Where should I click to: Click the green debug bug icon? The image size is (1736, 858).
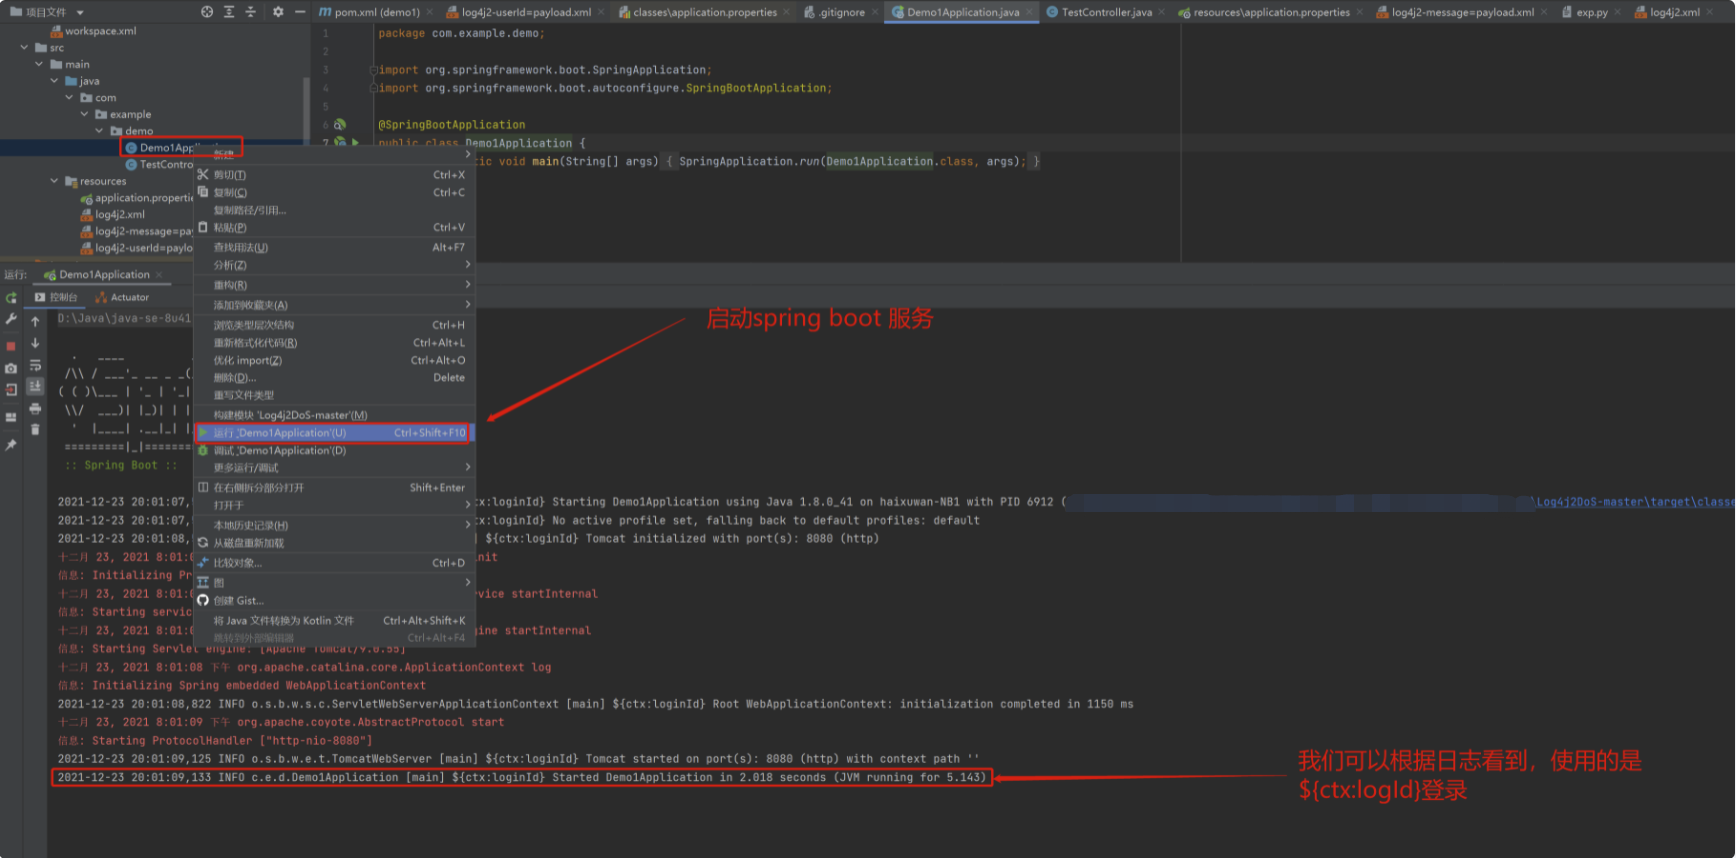click(x=203, y=450)
